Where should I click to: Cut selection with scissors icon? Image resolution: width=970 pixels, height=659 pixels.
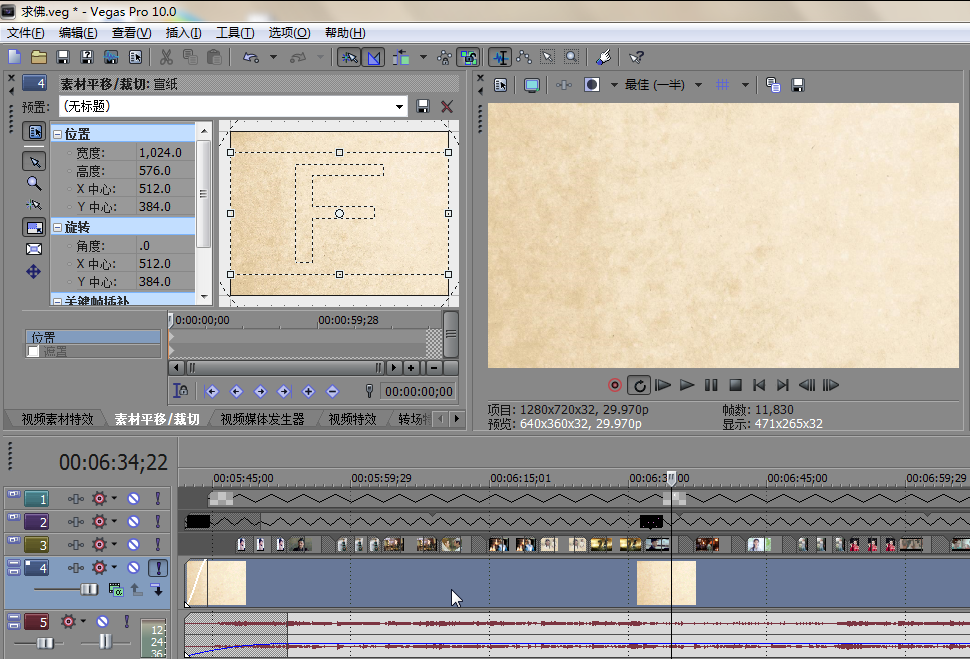tap(166, 58)
